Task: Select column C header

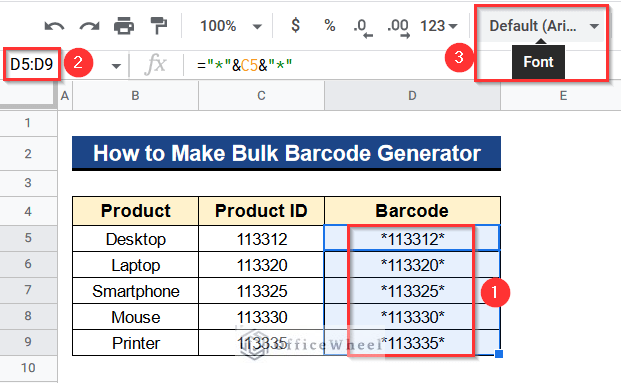Action: tap(261, 95)
